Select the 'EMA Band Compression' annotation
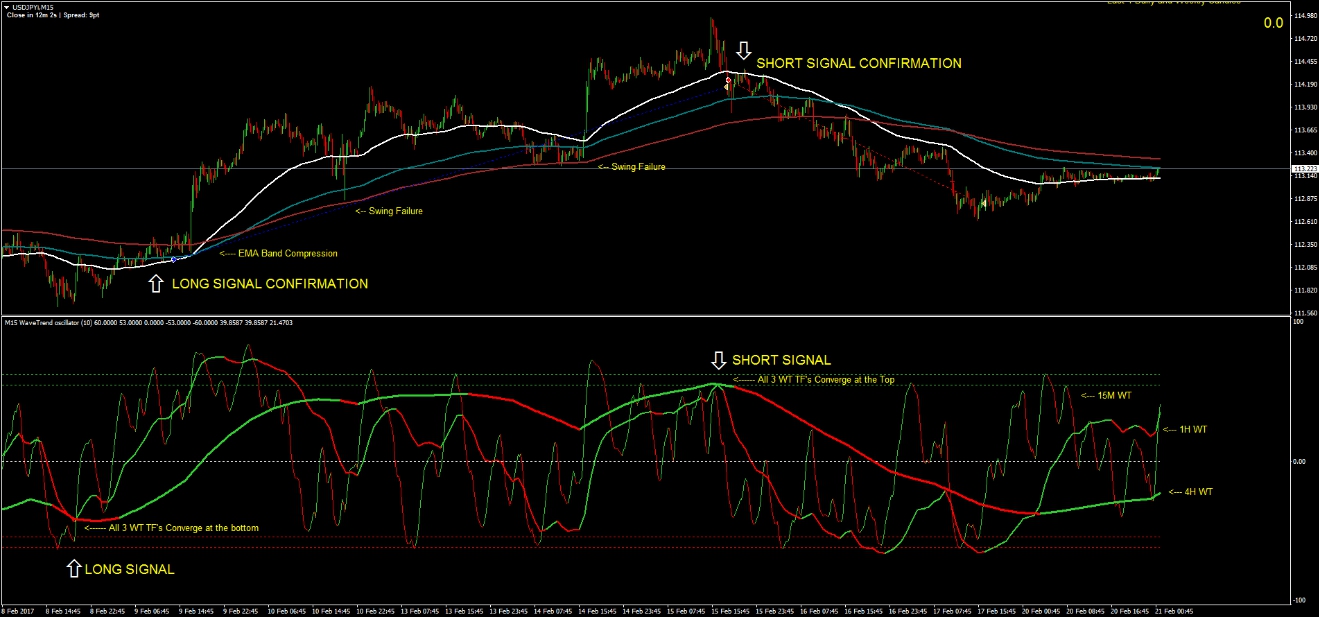Viewport: 1319px width, 617px height. click(x=278, y=253)
